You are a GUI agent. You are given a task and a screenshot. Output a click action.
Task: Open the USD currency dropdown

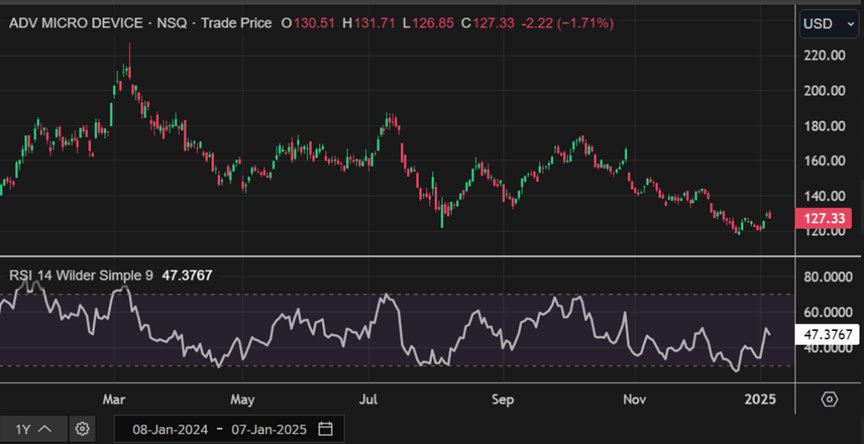828,25
